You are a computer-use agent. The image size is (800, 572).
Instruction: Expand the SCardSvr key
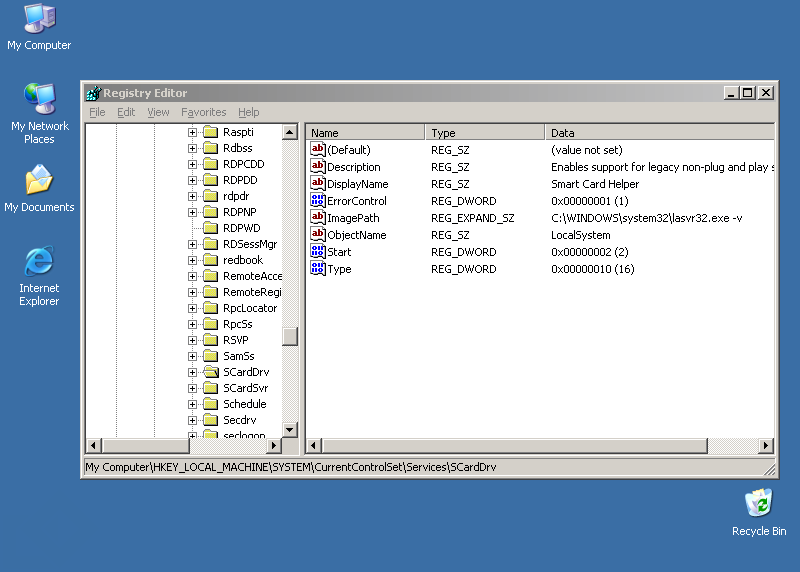pos(192,388)
